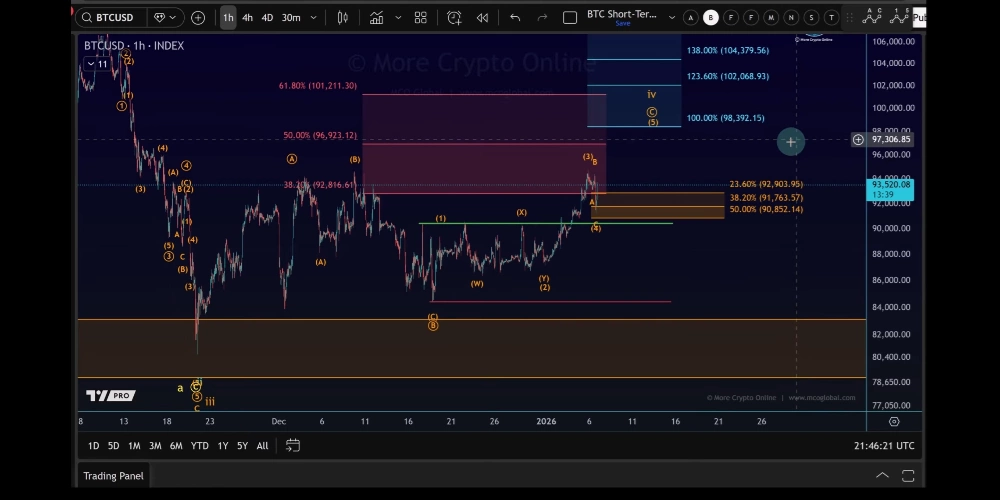Click the BTCUSD symbol search field
Viewport: 1000px width, 500px height.
point(110,17)
